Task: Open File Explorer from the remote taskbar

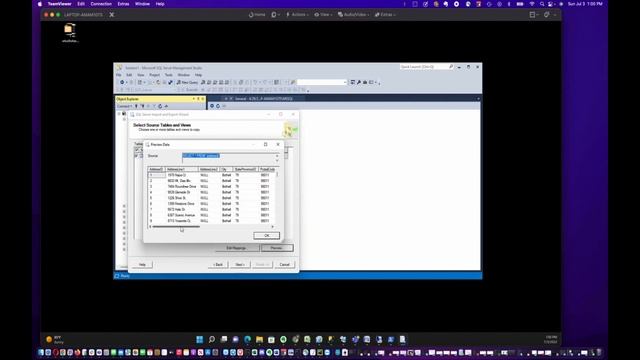Action: [259, 339]
